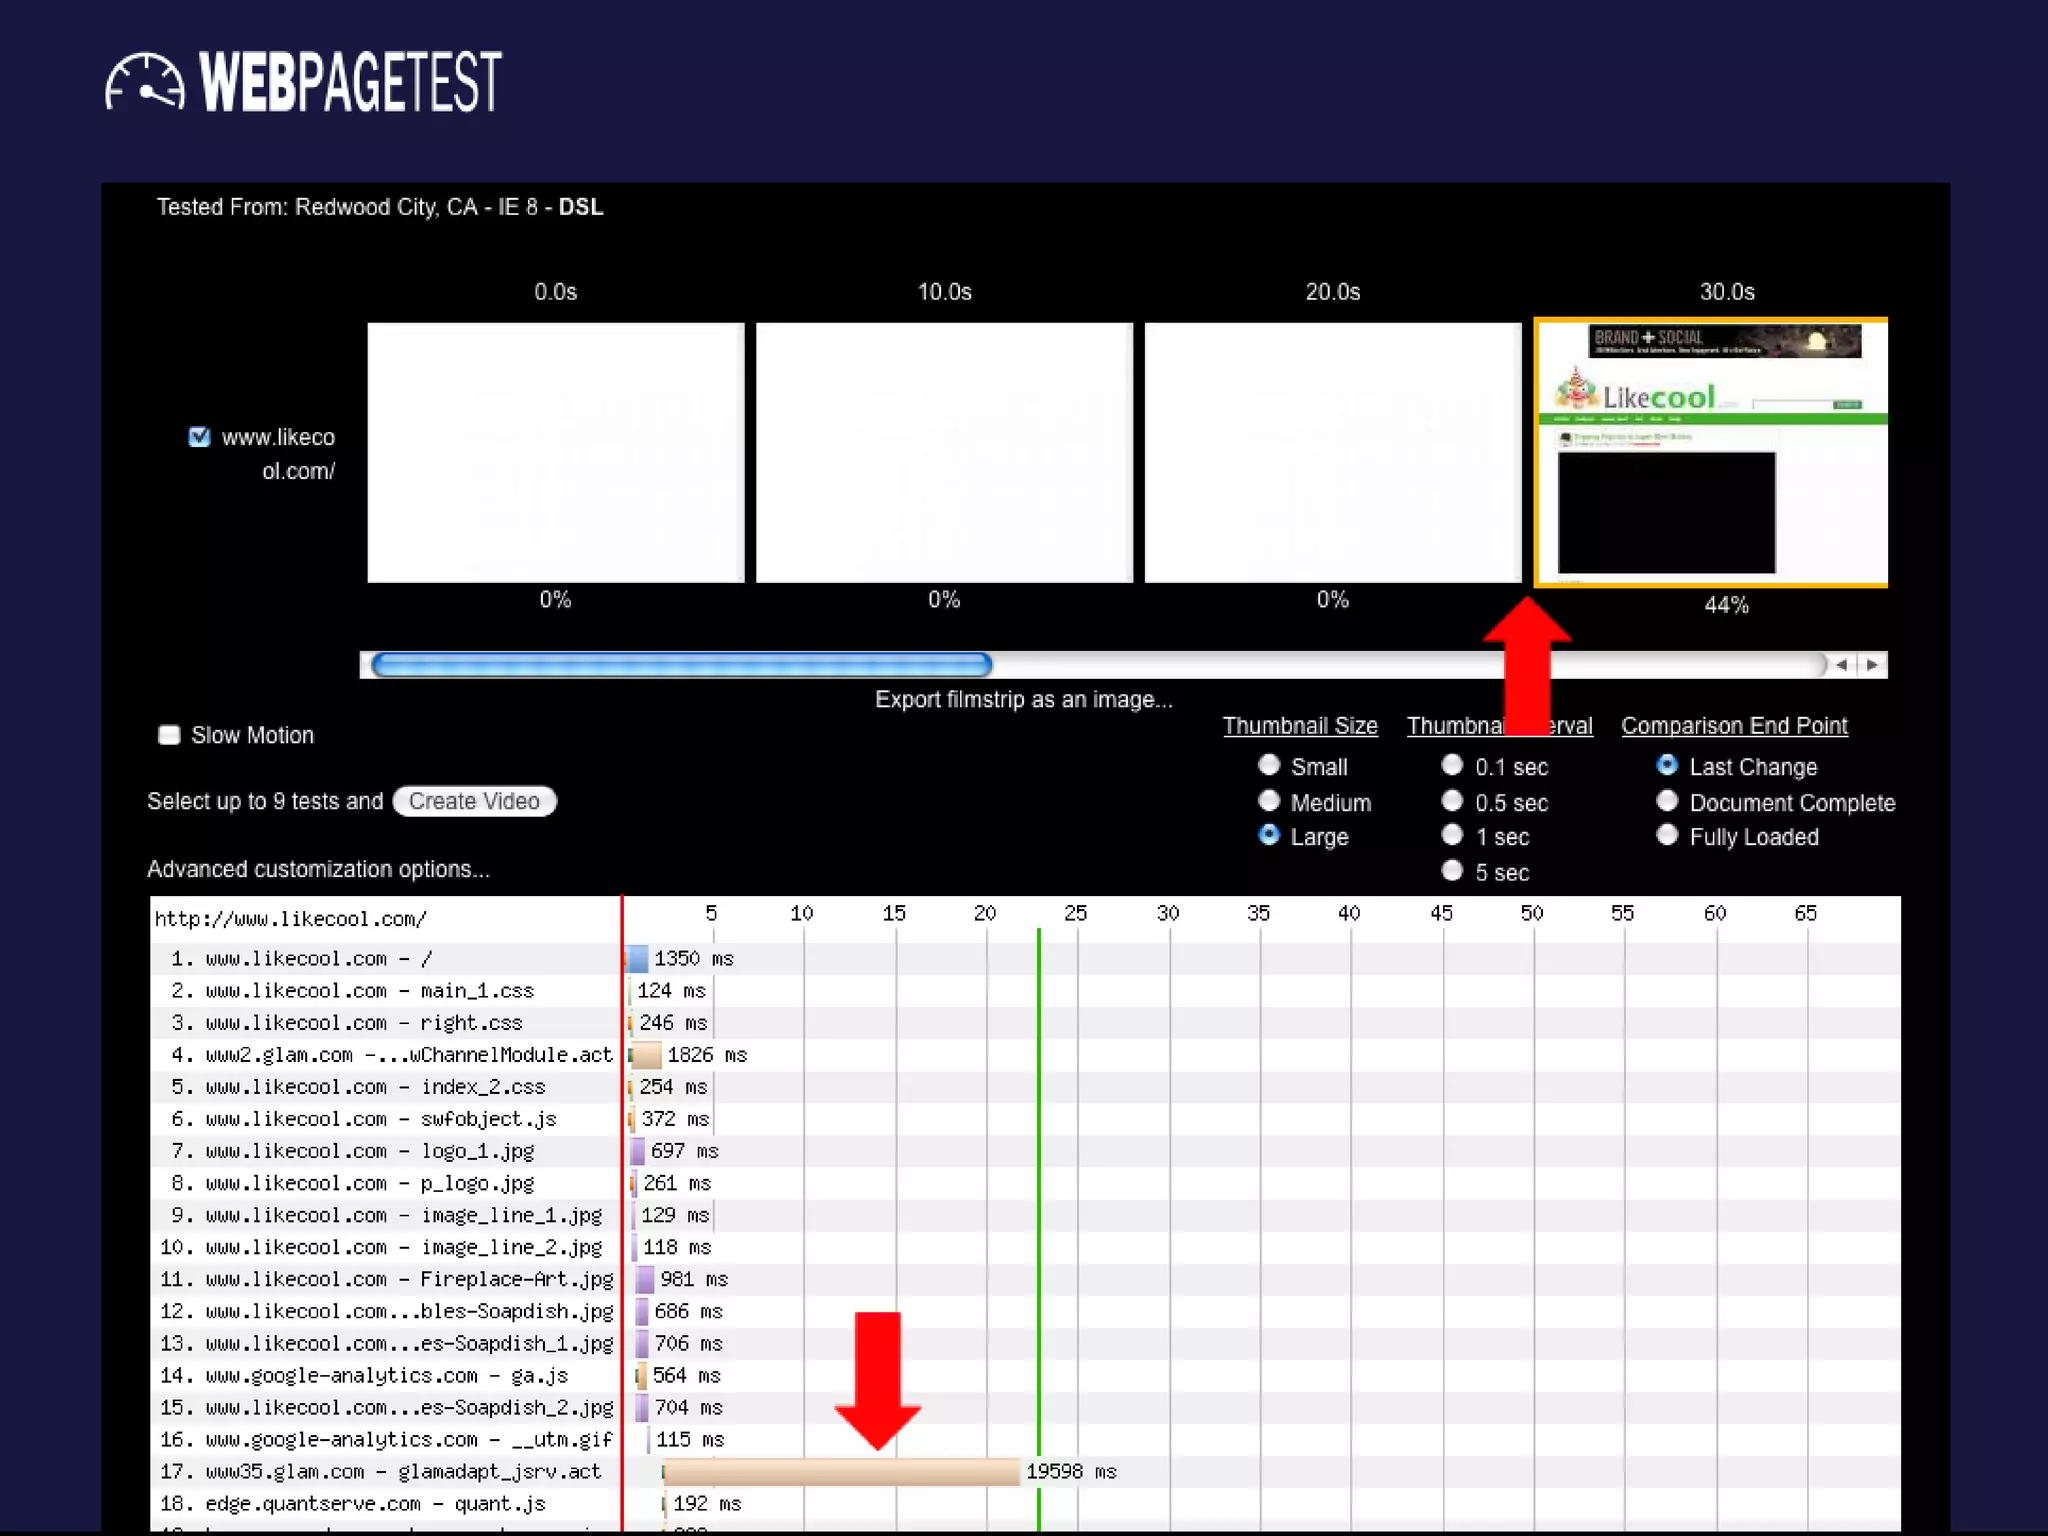Click the WebPageTest logo
This screenshot has width=2048, height=1536.
point(303,82)
